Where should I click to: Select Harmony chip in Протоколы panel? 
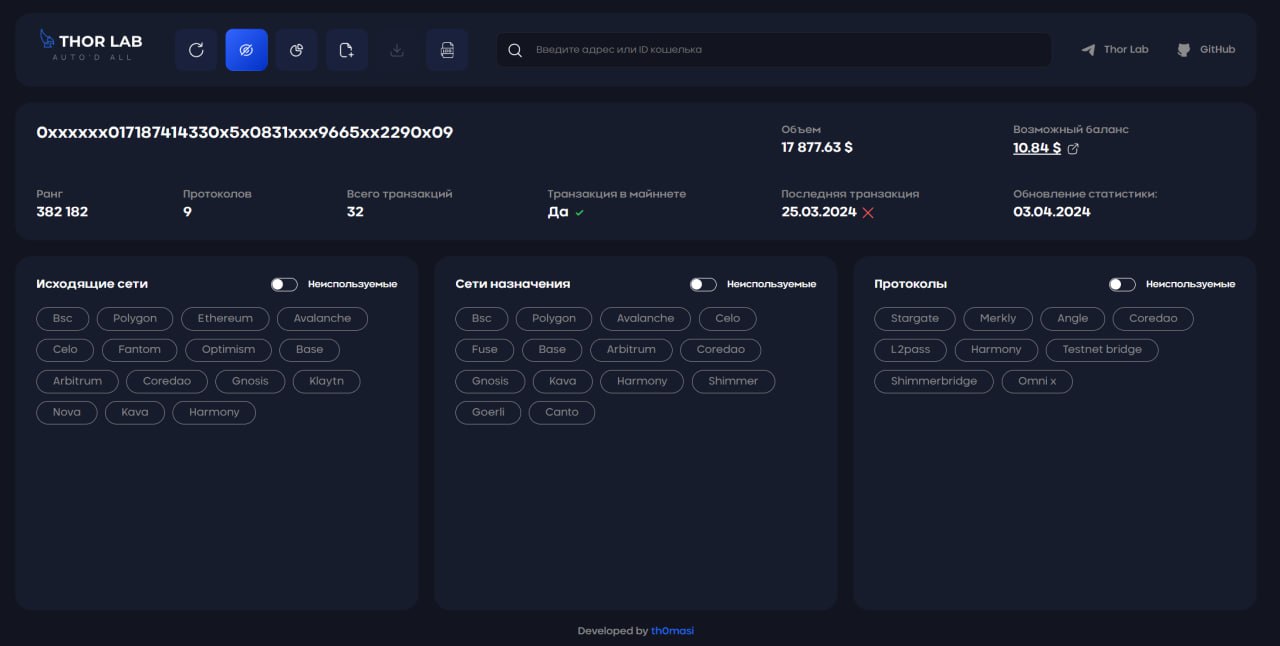click(996, 350)
